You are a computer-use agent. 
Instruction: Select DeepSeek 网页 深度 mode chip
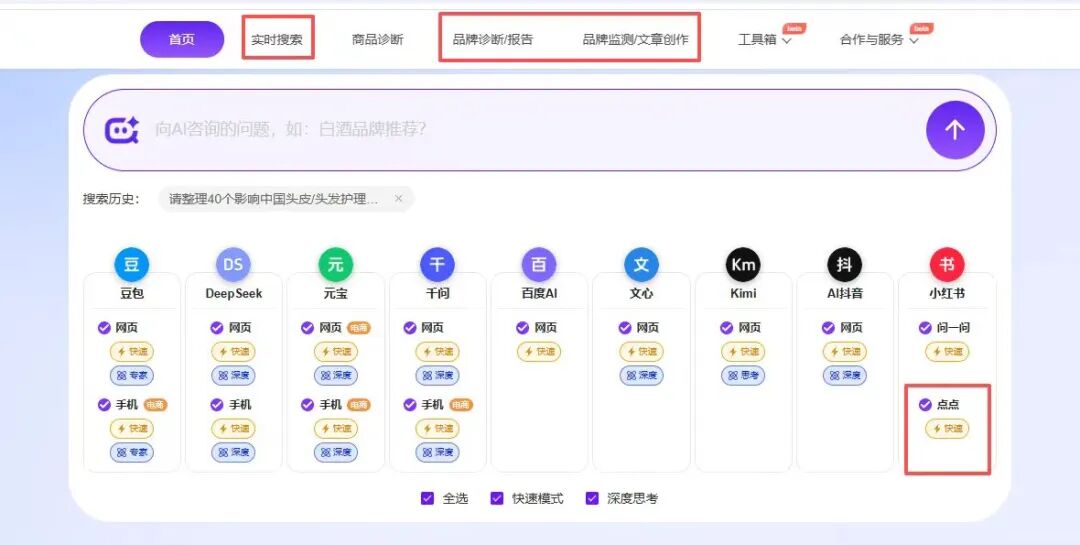click(233, 376)
